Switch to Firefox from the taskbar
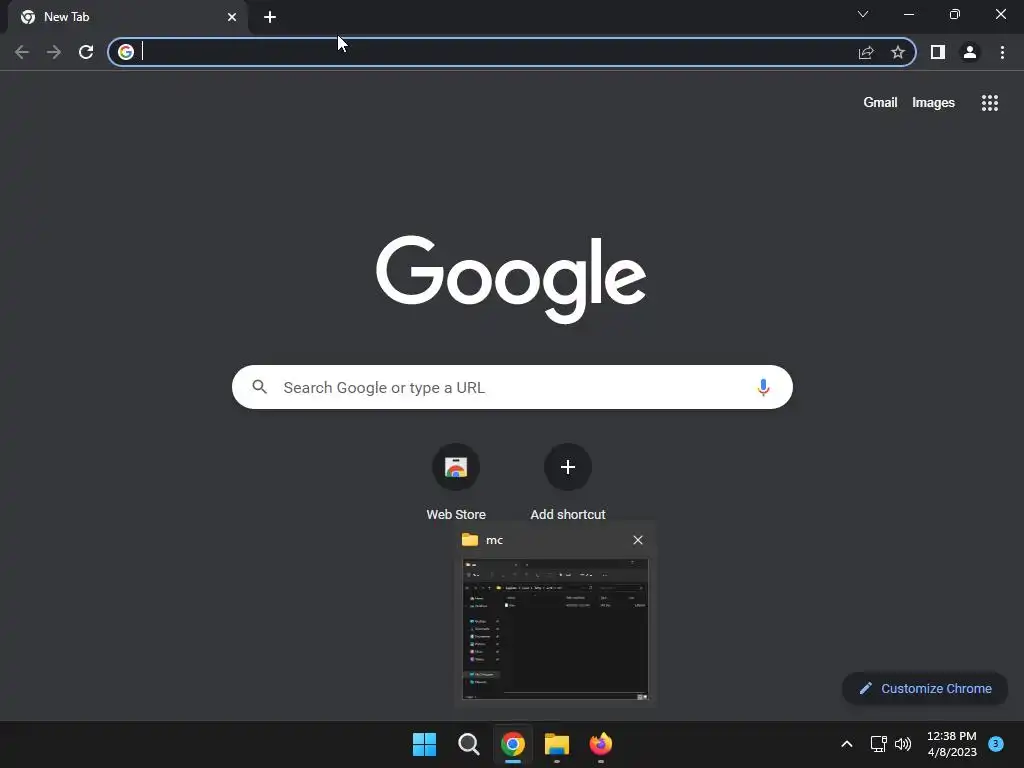Viewport: 1024px width, 768px height. (x=601, y=744)
